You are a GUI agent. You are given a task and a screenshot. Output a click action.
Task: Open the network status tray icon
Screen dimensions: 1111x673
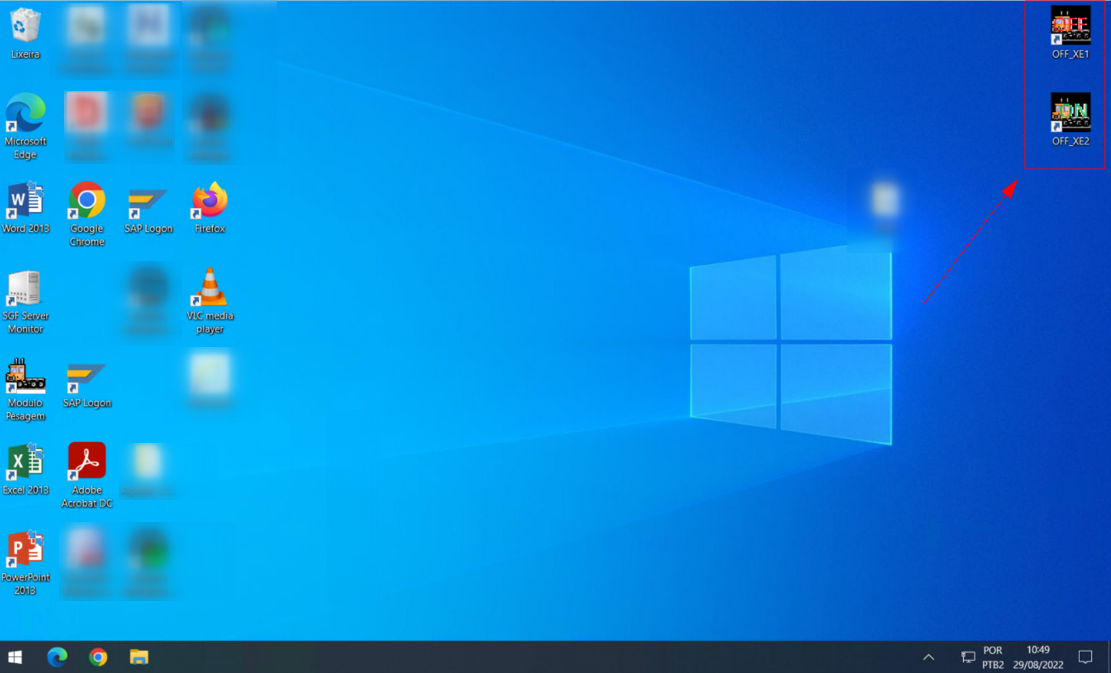pos(968,657)
